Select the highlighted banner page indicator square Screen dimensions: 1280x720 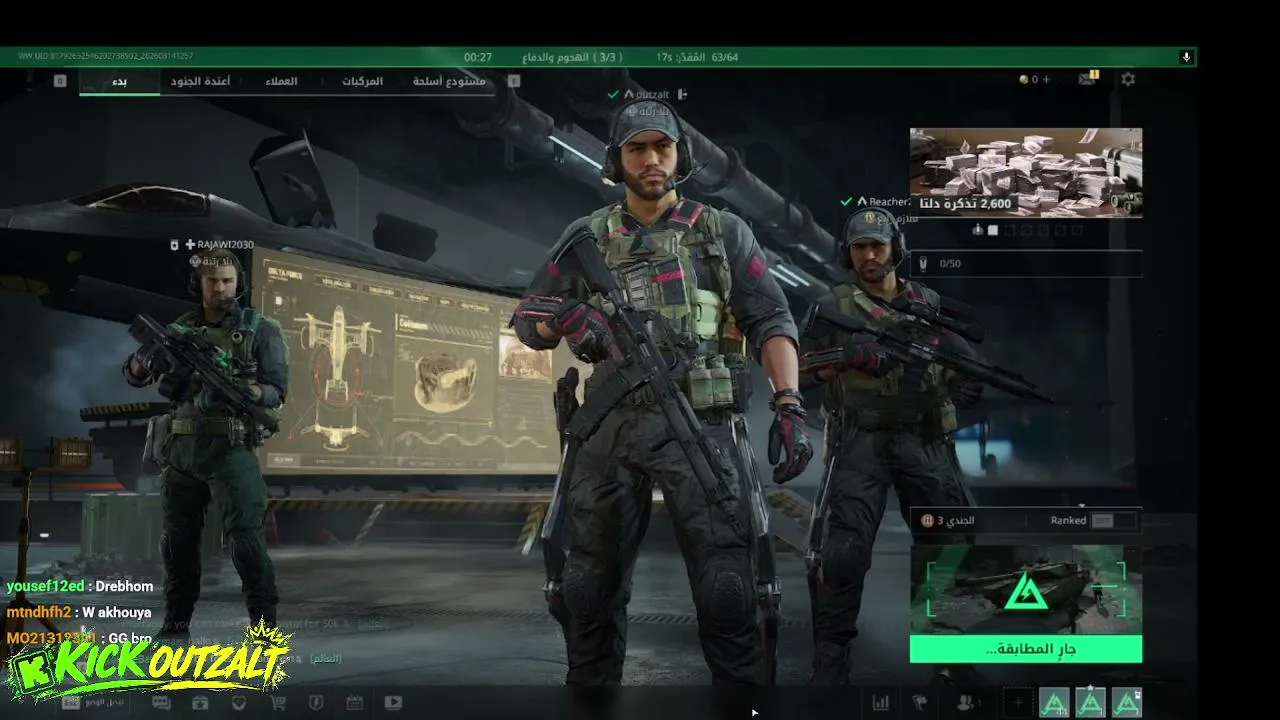click(x=993, y=230)
